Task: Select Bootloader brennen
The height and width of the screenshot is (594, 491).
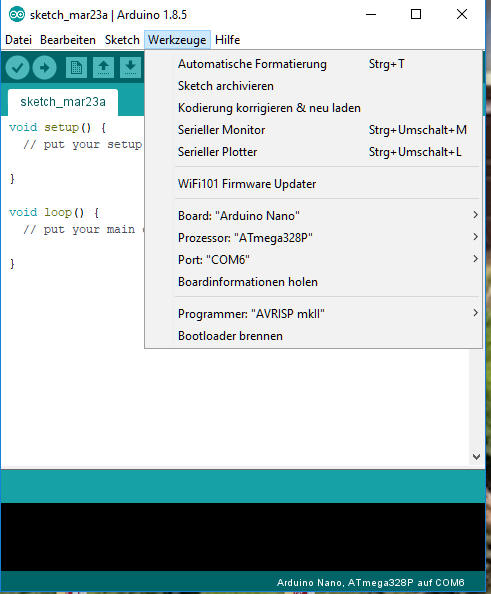Action: tap(313, 336)
